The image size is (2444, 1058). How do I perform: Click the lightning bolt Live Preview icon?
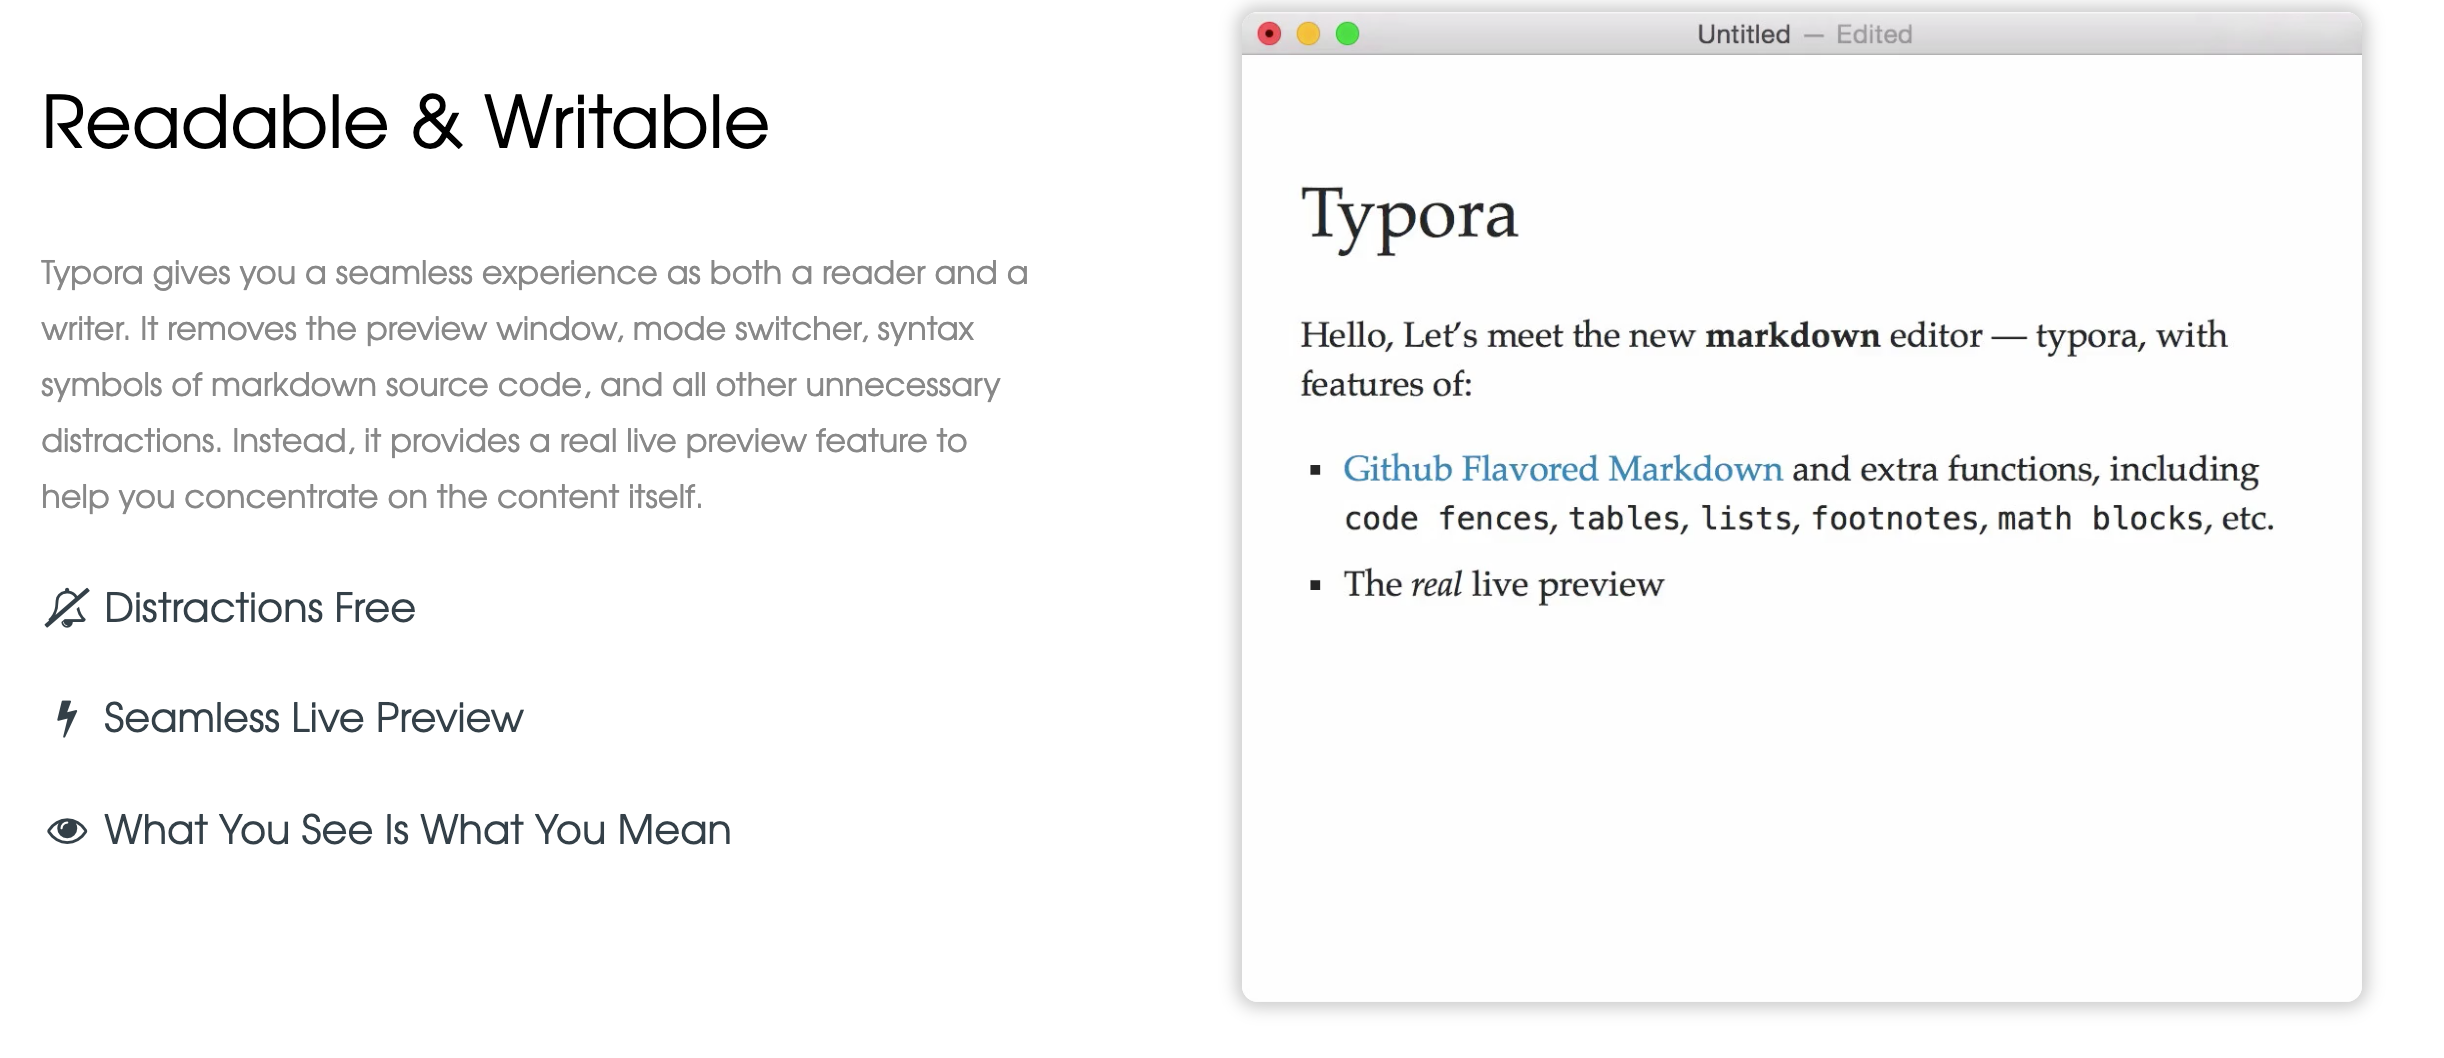(66, 718)
